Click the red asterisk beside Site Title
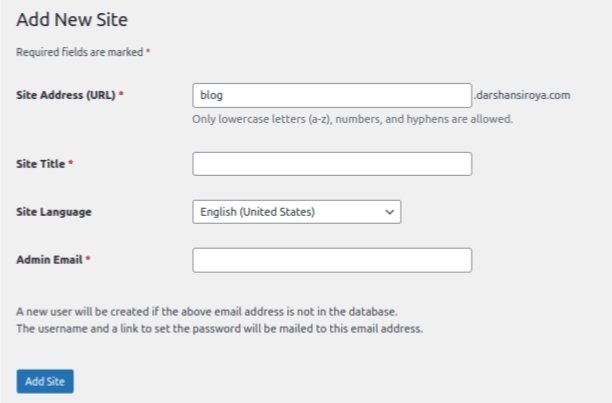612x403 pixels. (71, 162)
